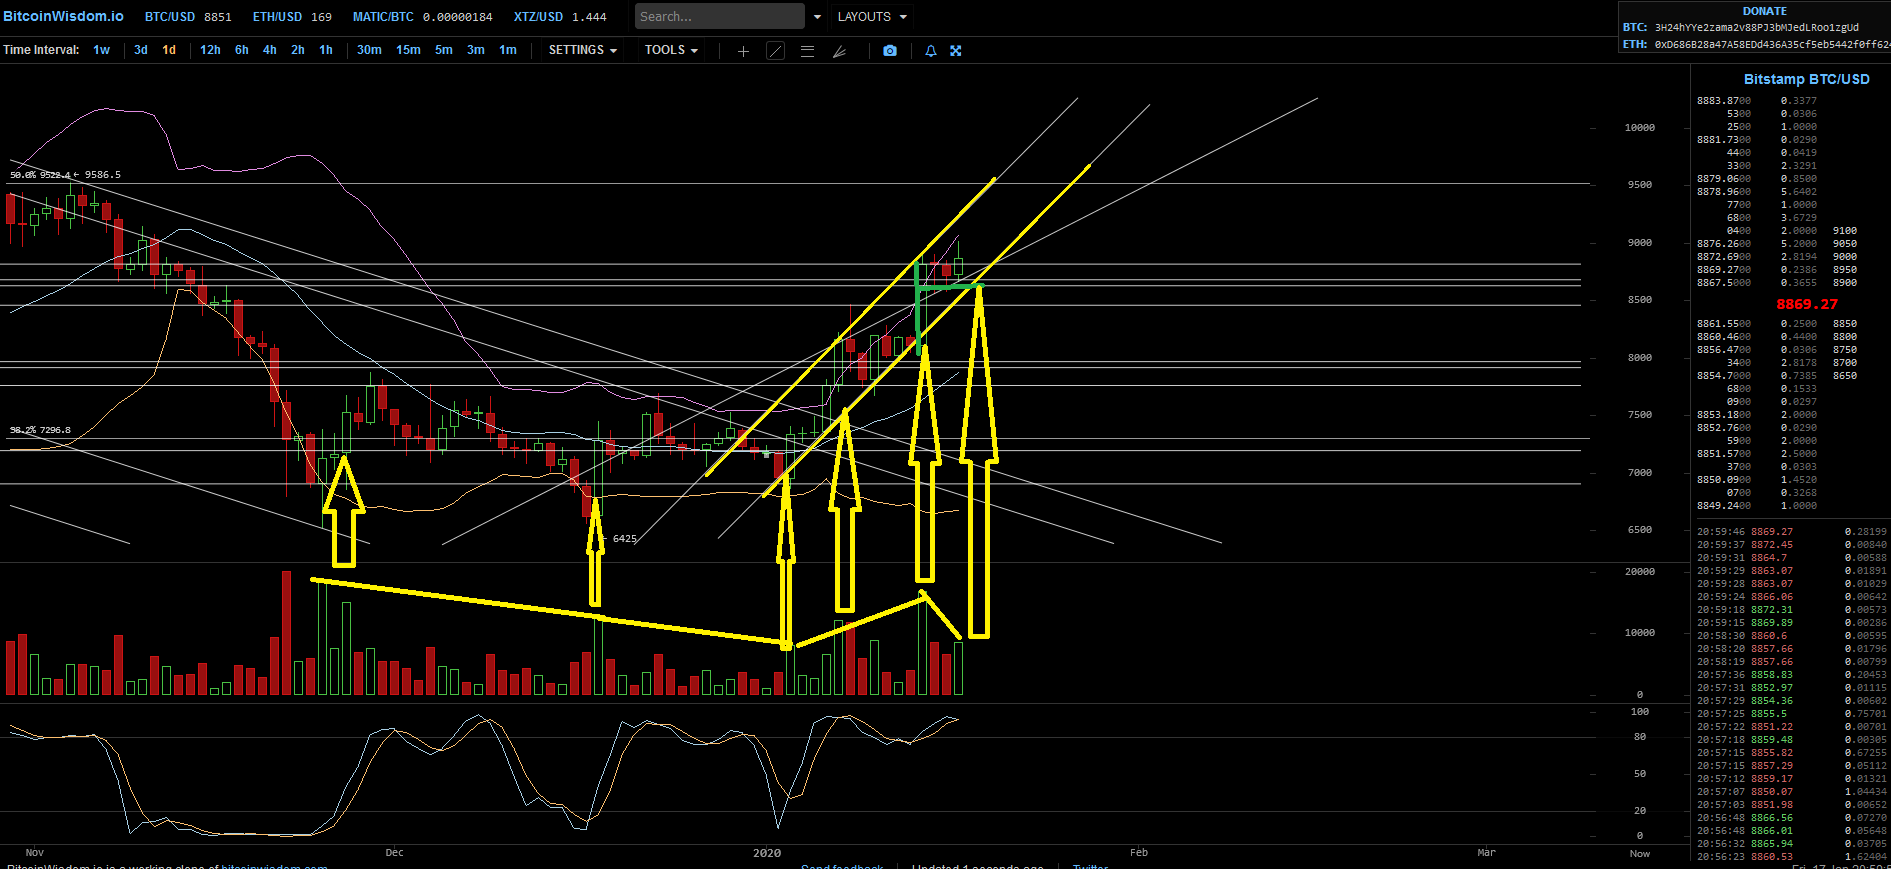Choose the 1d time interval
This screenshot has height=869, width=1891.
point(169,50)
